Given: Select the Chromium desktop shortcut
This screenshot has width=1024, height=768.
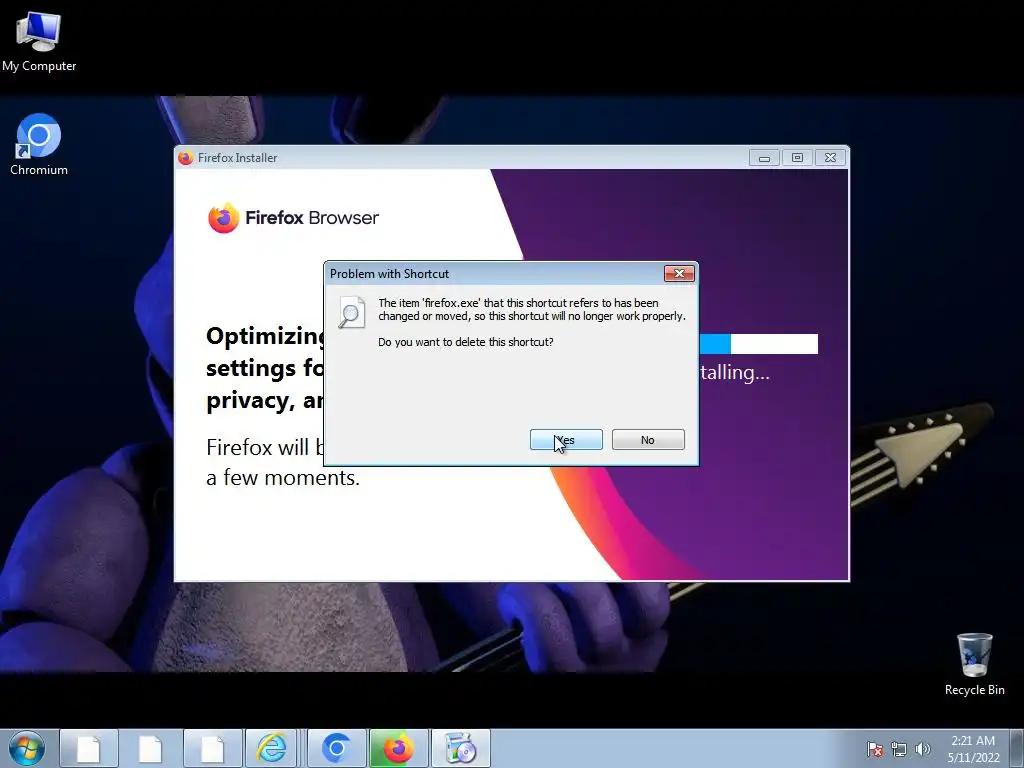Looking at the screenshot, I should (39, 145).
